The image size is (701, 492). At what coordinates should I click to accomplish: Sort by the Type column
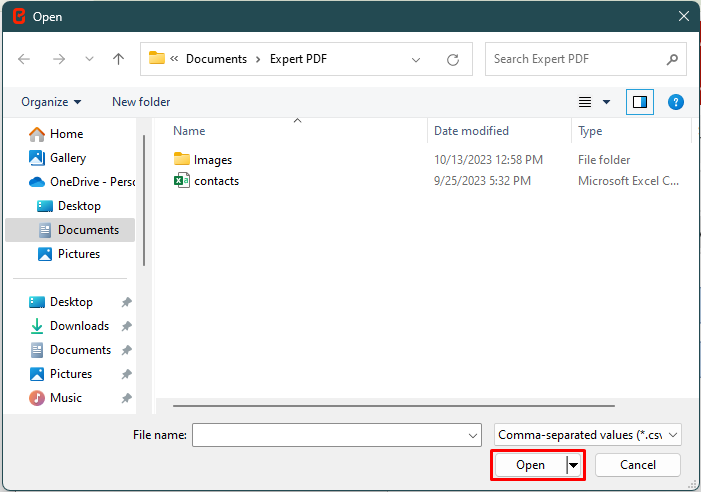point(590,131)
